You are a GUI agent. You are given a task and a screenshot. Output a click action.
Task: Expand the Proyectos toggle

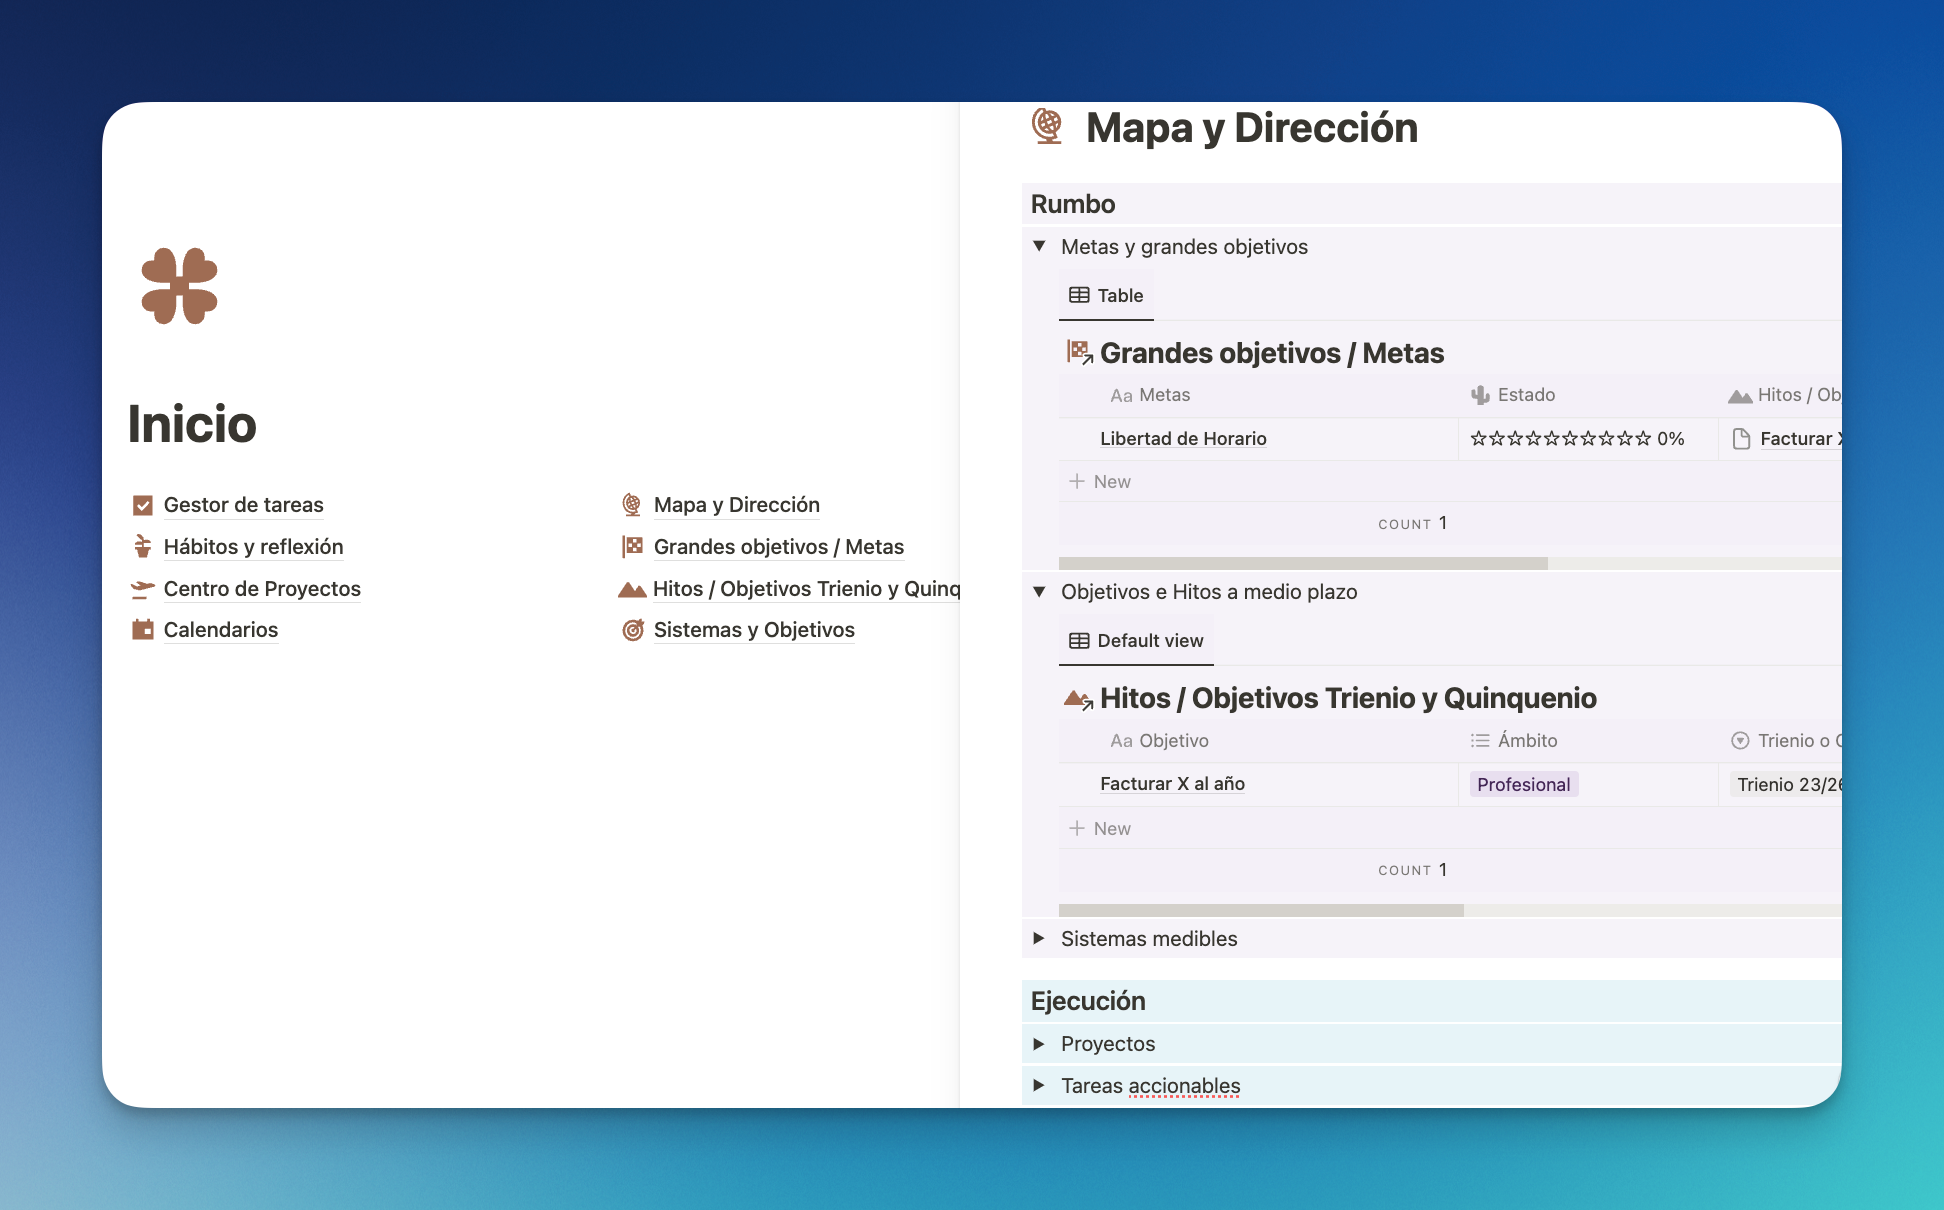point(1039,1043)
